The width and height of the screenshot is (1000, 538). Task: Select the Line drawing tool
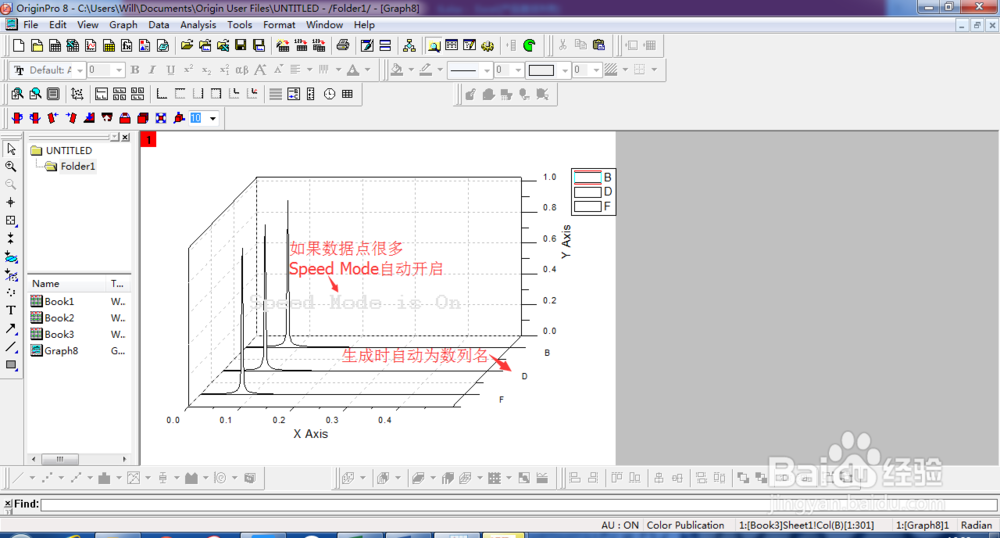point(11,347)
